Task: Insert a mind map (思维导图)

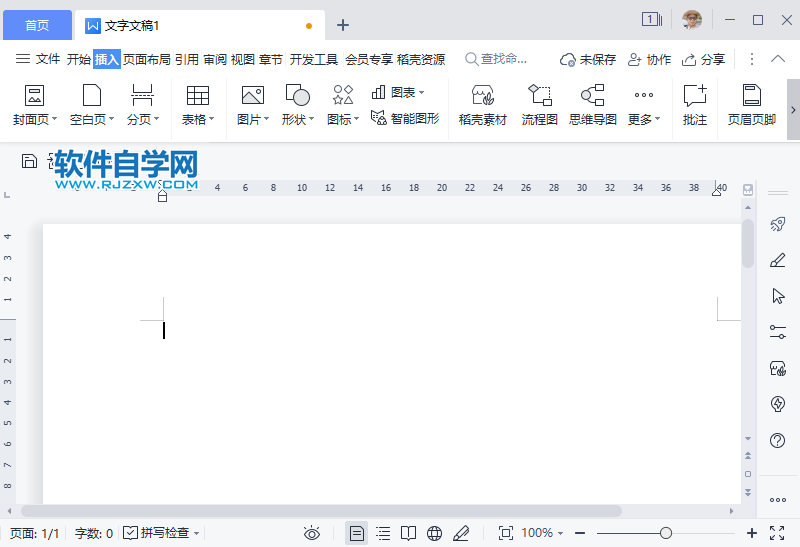Action: coord(593,105)
